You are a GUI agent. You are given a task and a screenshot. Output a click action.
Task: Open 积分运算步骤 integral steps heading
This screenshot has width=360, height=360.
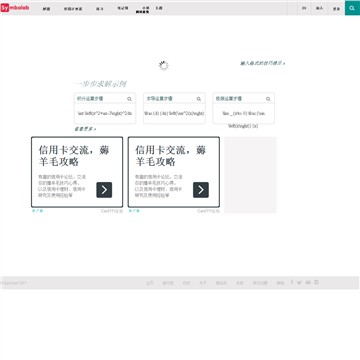click(x=90, y=99)
